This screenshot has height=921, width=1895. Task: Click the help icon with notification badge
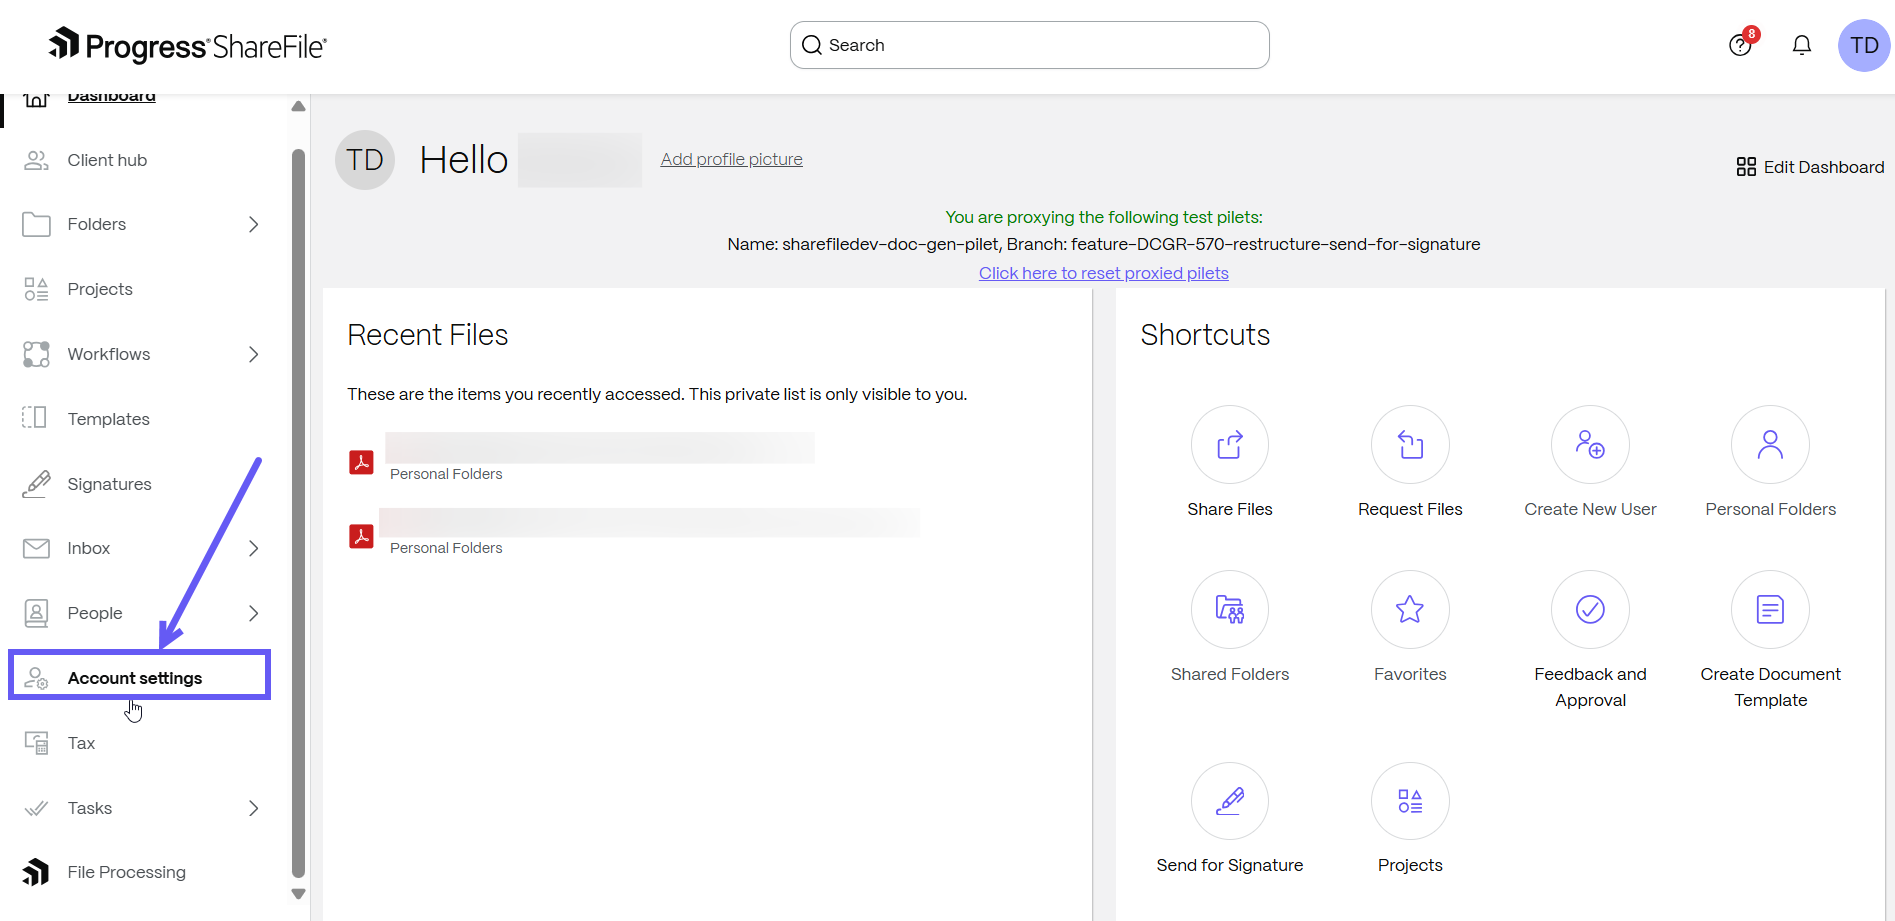click(x=1740, y=45)
